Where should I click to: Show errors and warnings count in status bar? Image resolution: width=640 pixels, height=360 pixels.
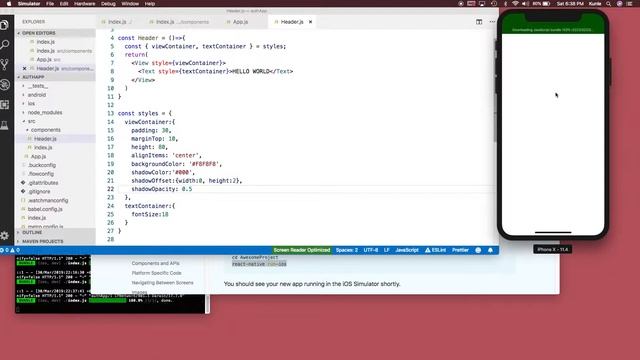[10, 250]
